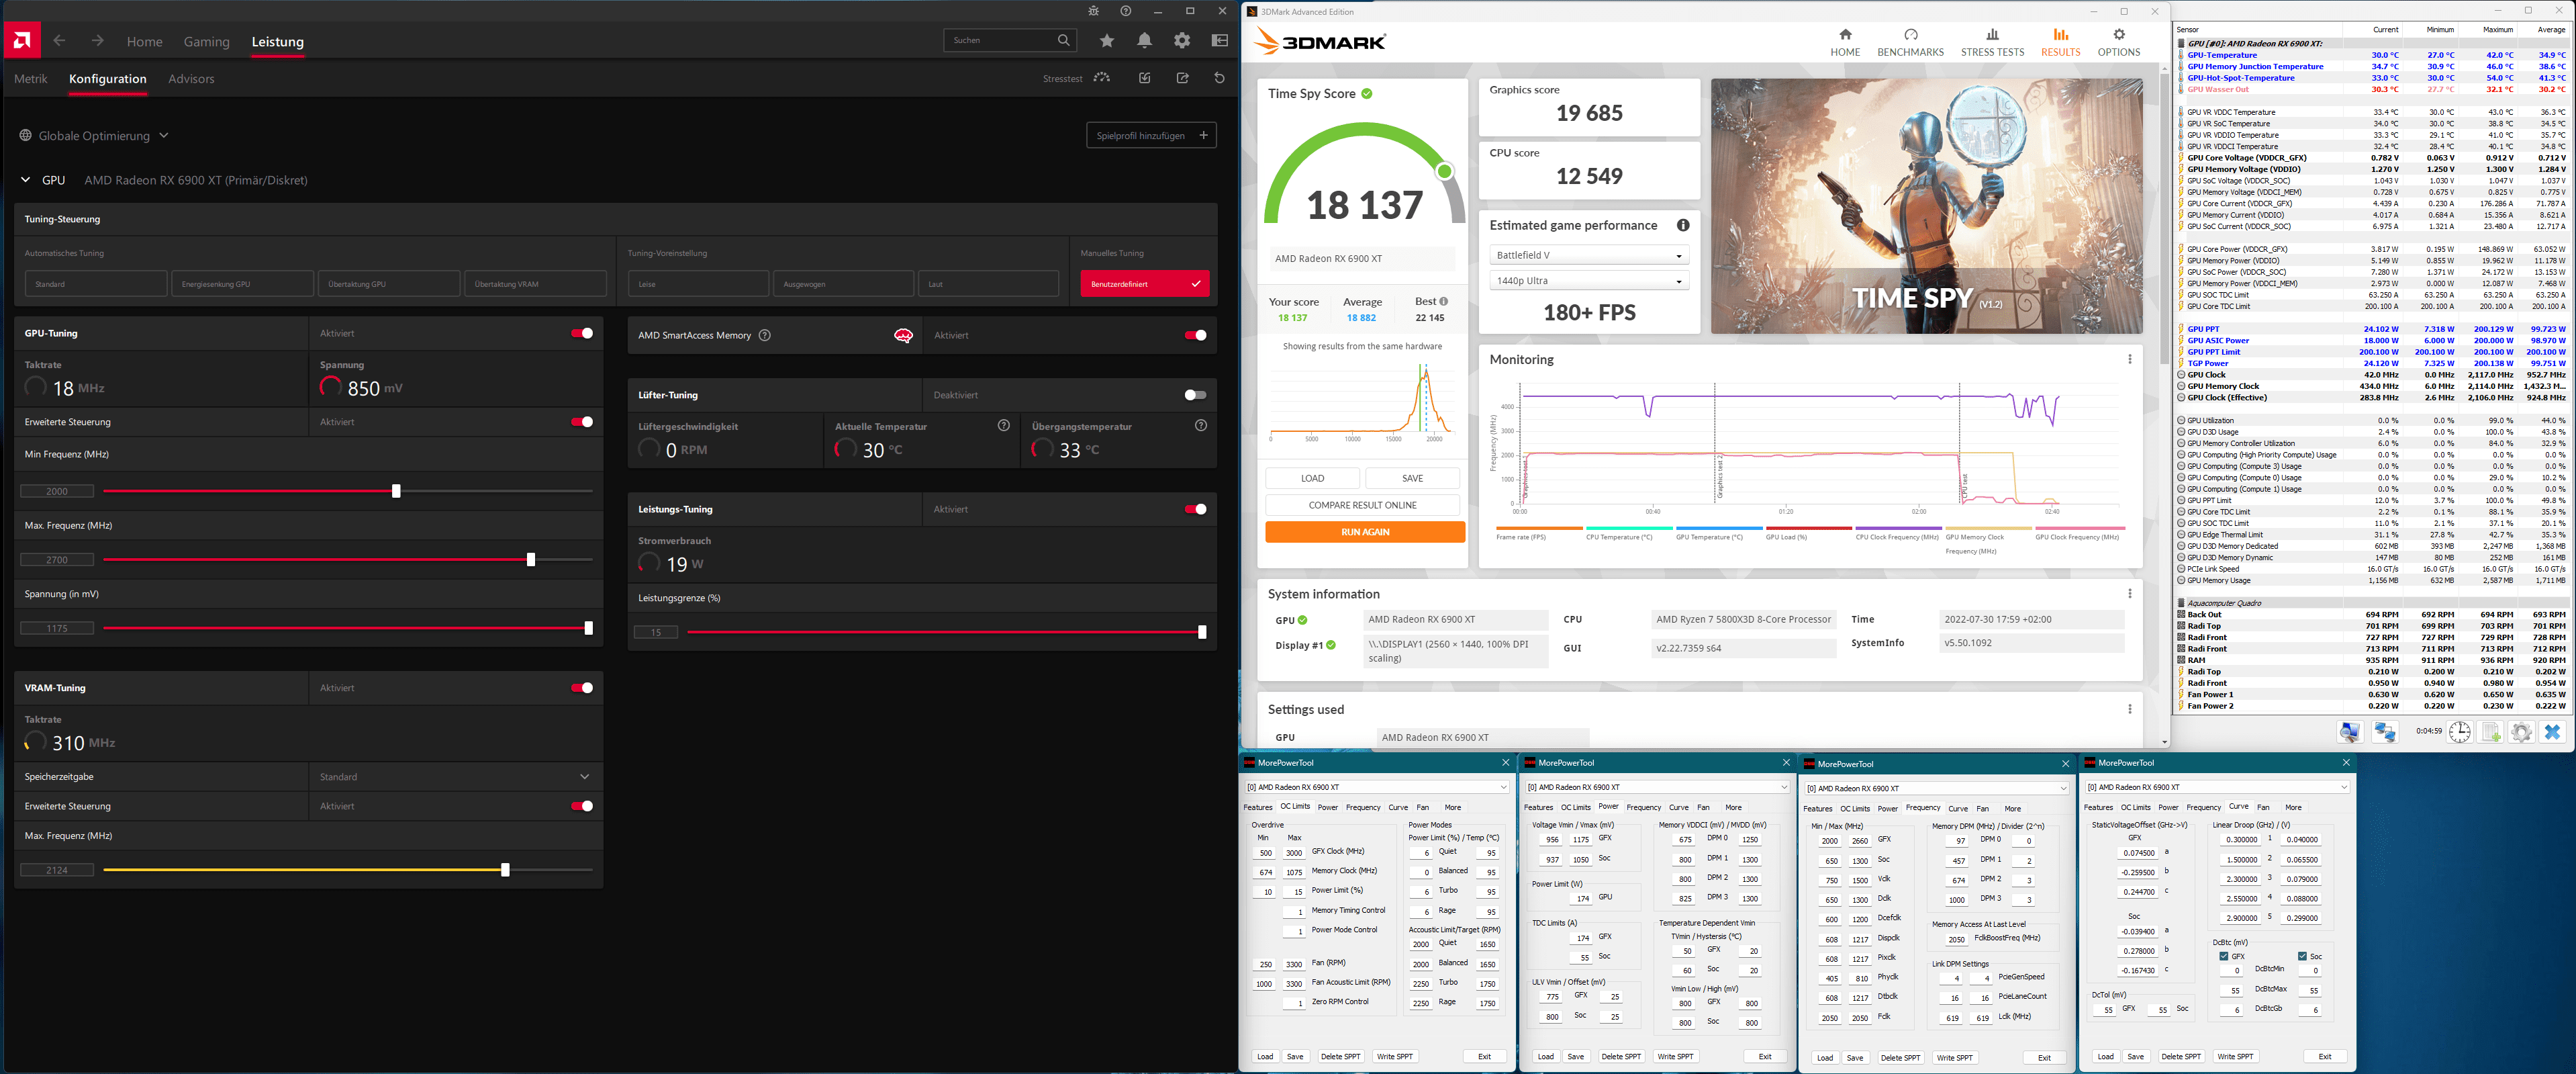Open the bug report tool icon
Screen dimensions: 2576x1074
[1093, 11]
